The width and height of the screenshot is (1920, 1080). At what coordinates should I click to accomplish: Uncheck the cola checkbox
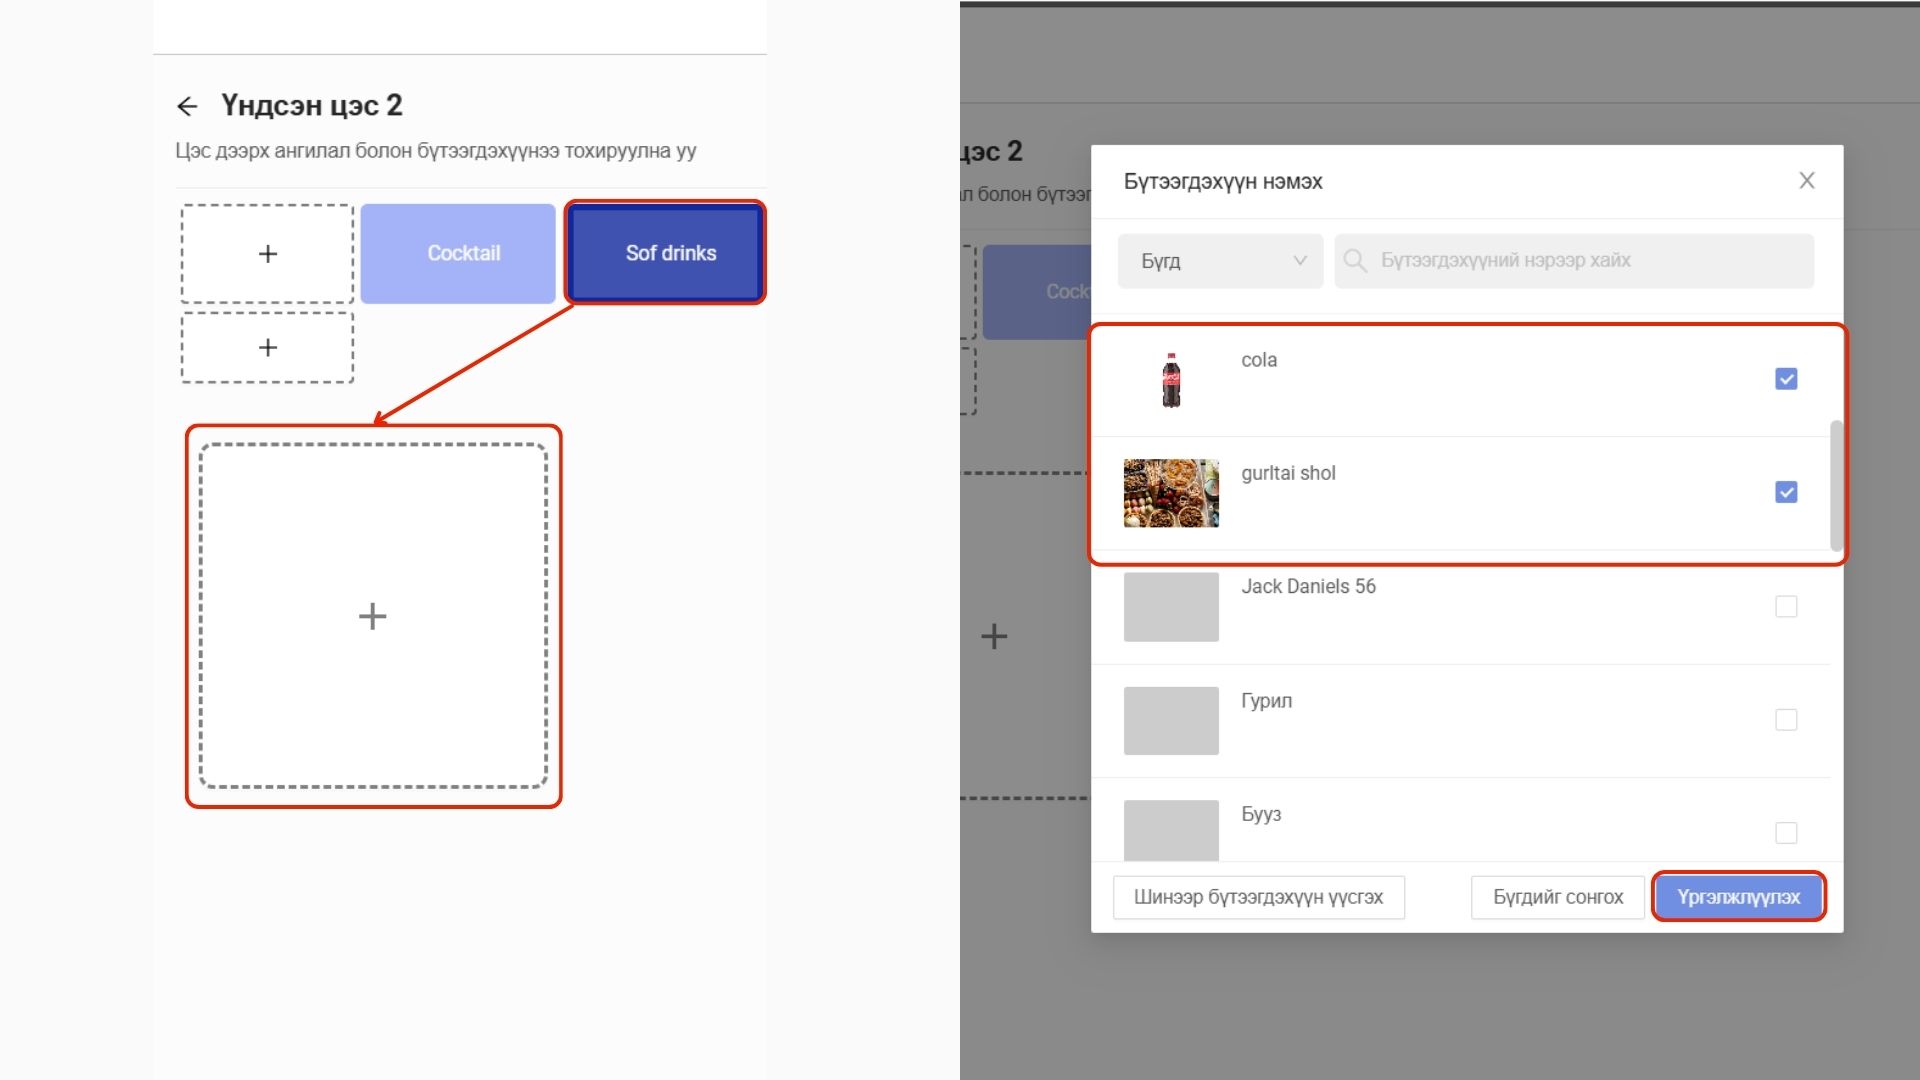[1786, 379]
